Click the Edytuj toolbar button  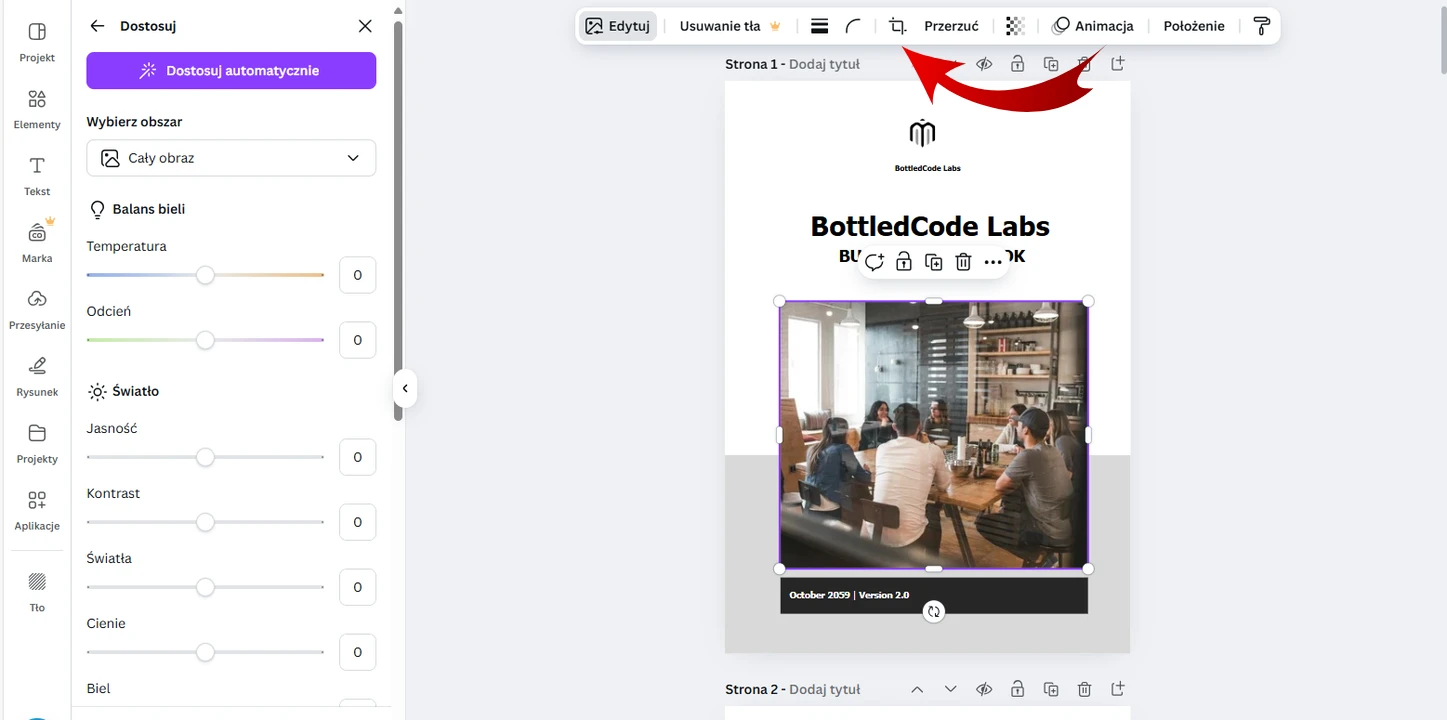click(x=618, y=26)
